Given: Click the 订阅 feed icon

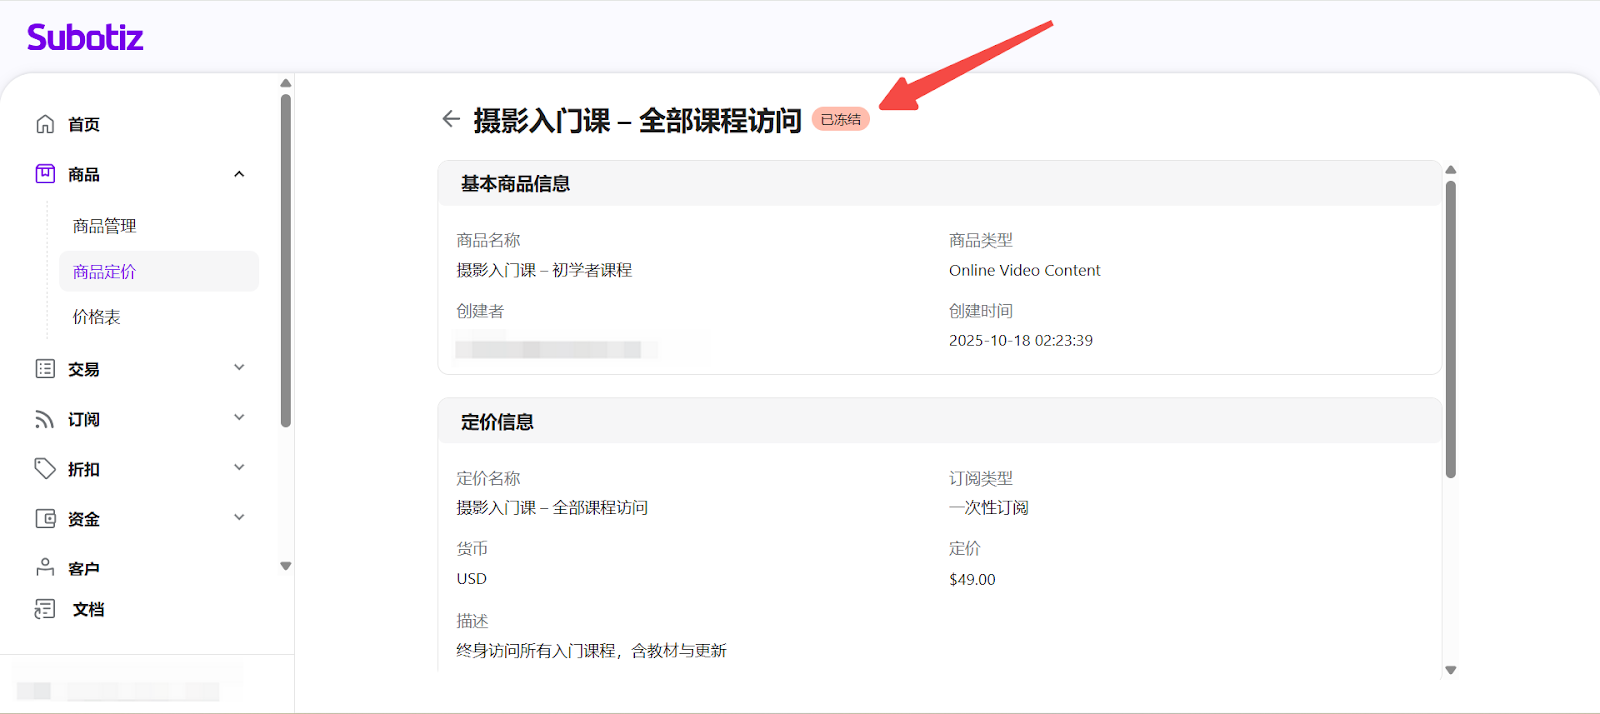Looking at the screenshot, I should point(45,419).
